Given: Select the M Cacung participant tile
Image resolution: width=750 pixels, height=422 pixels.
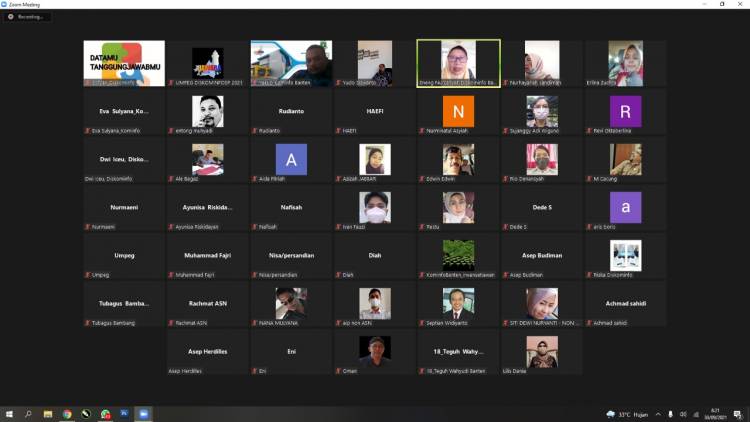Looking at the screenshot, I should [x=626, y=159].
